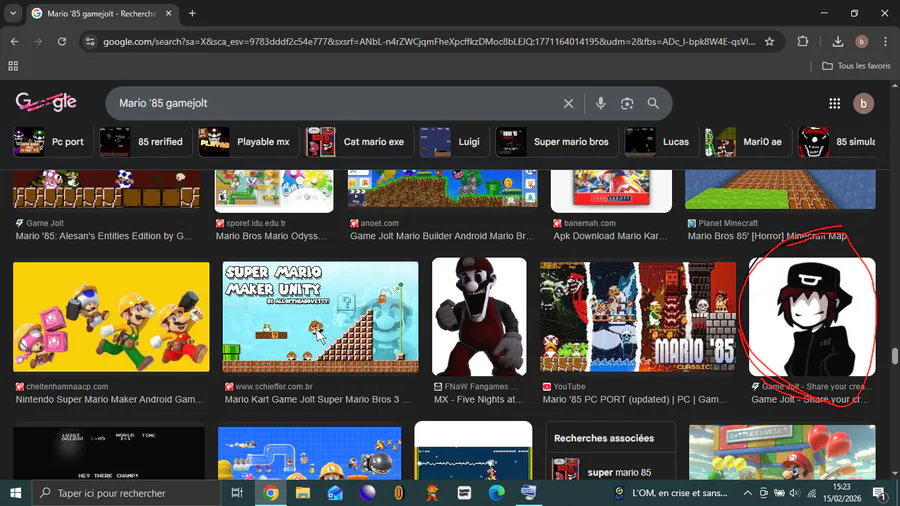This screenshot has width=900, height=506.
Task: Go back to the previous page
Action: click(14, 41)
